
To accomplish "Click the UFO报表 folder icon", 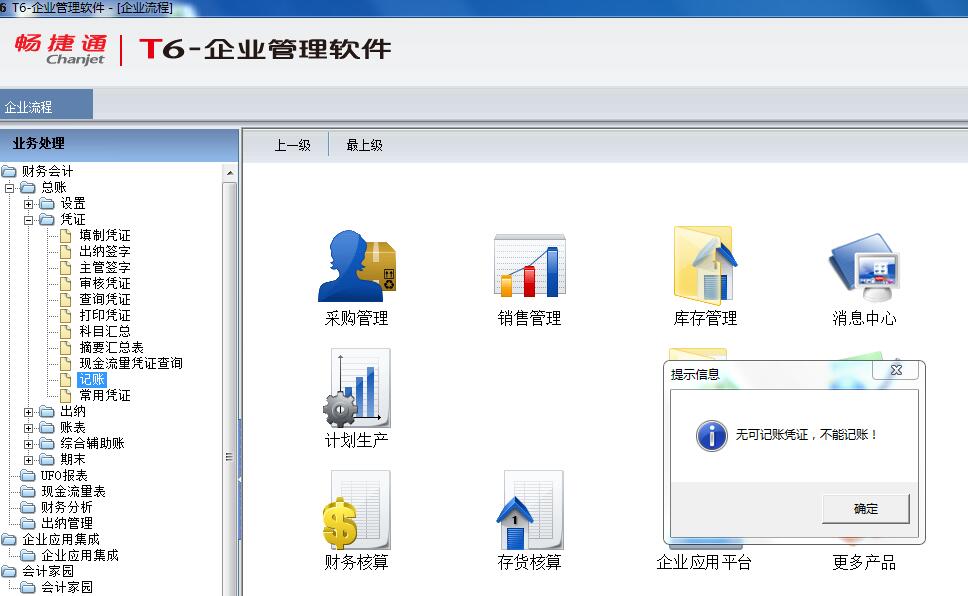I will coord(28,476).
